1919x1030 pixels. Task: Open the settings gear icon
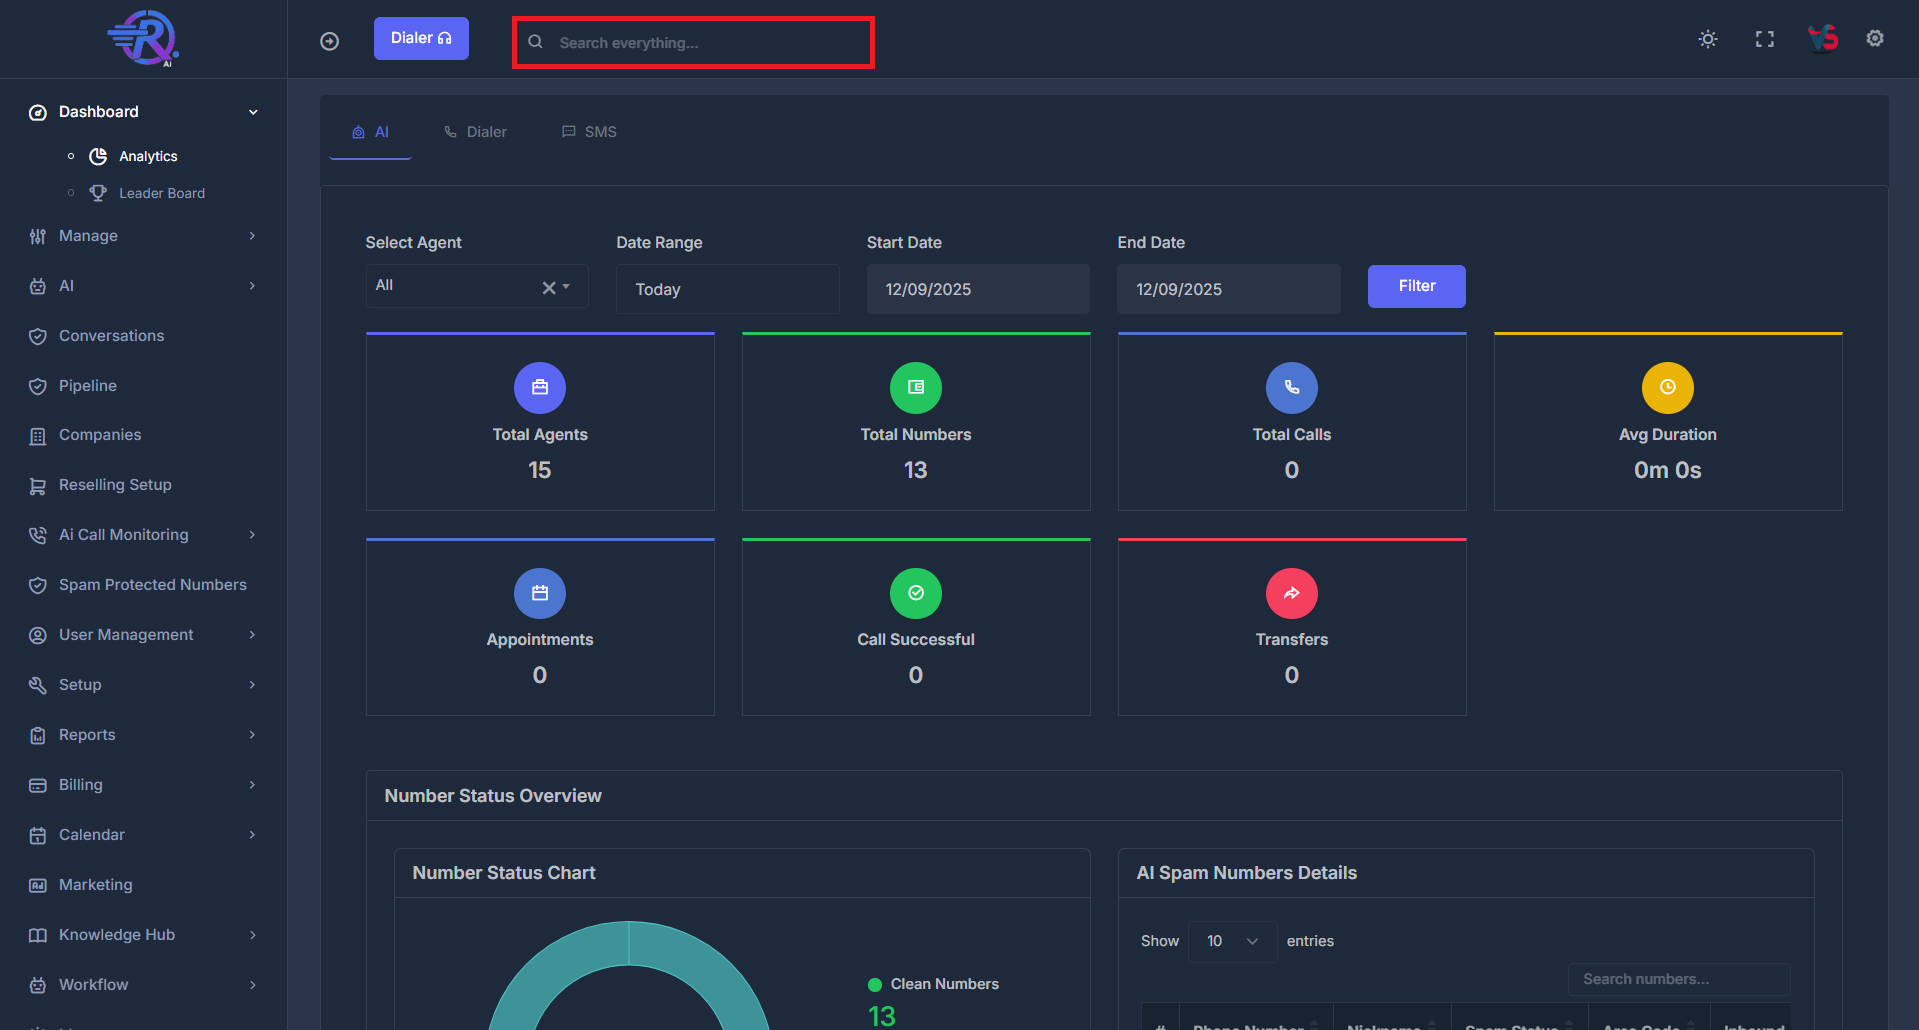(x=1874, y=38)
